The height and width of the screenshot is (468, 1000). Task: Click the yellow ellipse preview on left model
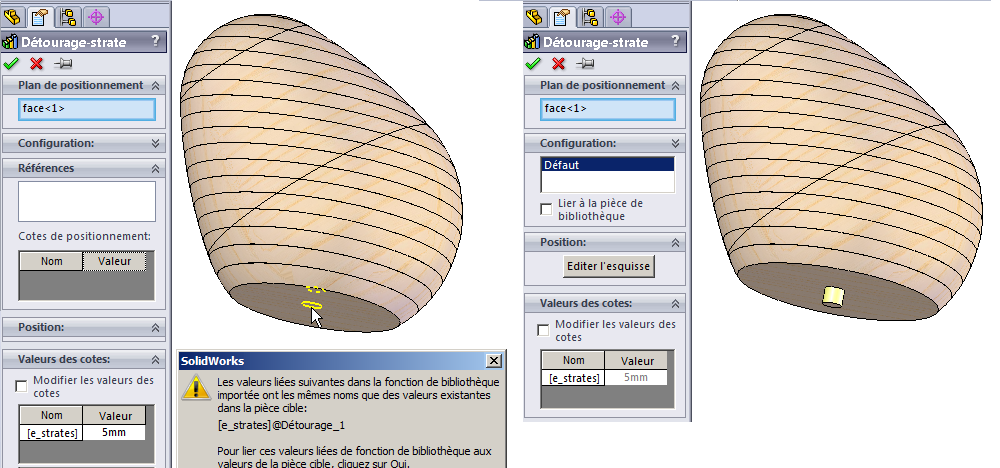coord(312,305)
